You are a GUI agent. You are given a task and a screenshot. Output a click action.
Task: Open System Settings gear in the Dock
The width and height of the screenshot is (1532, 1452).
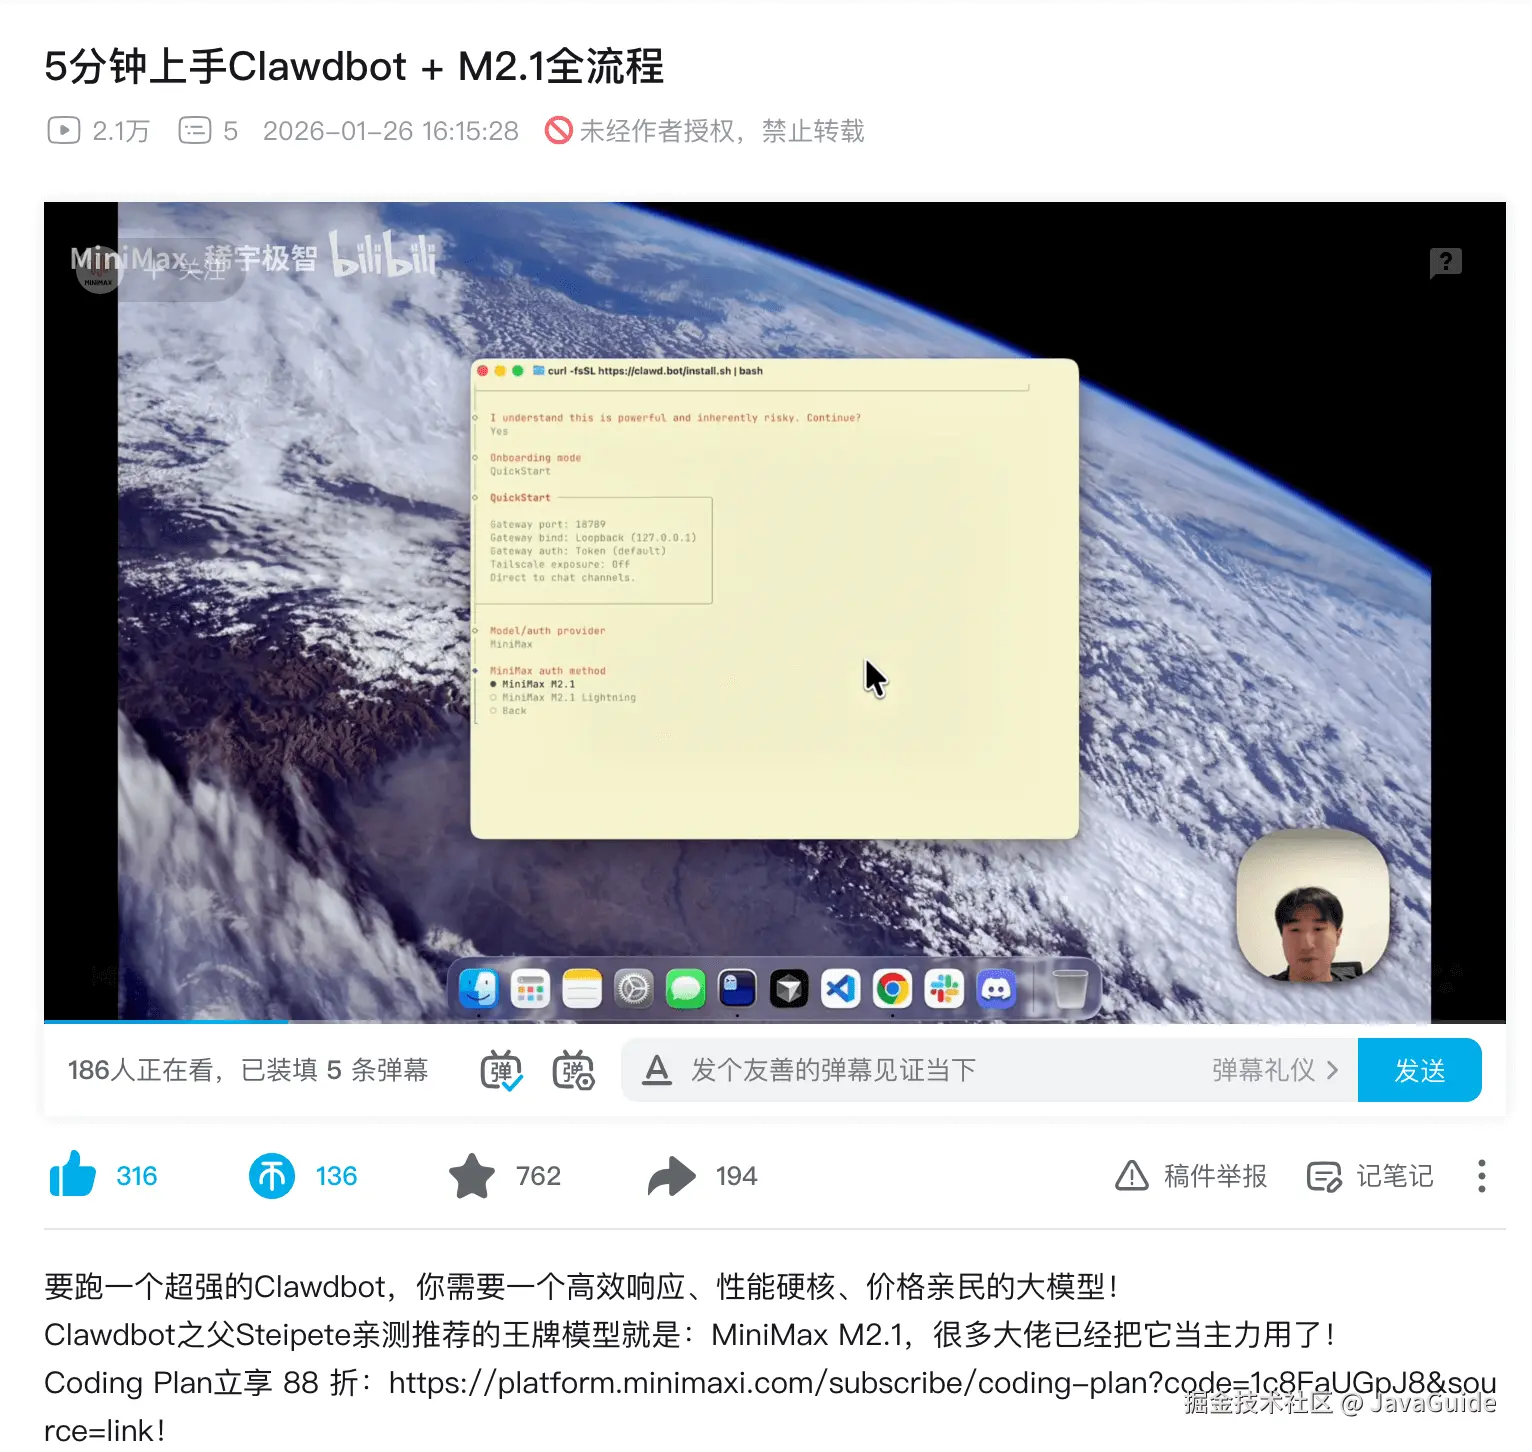tap(634, 990)
